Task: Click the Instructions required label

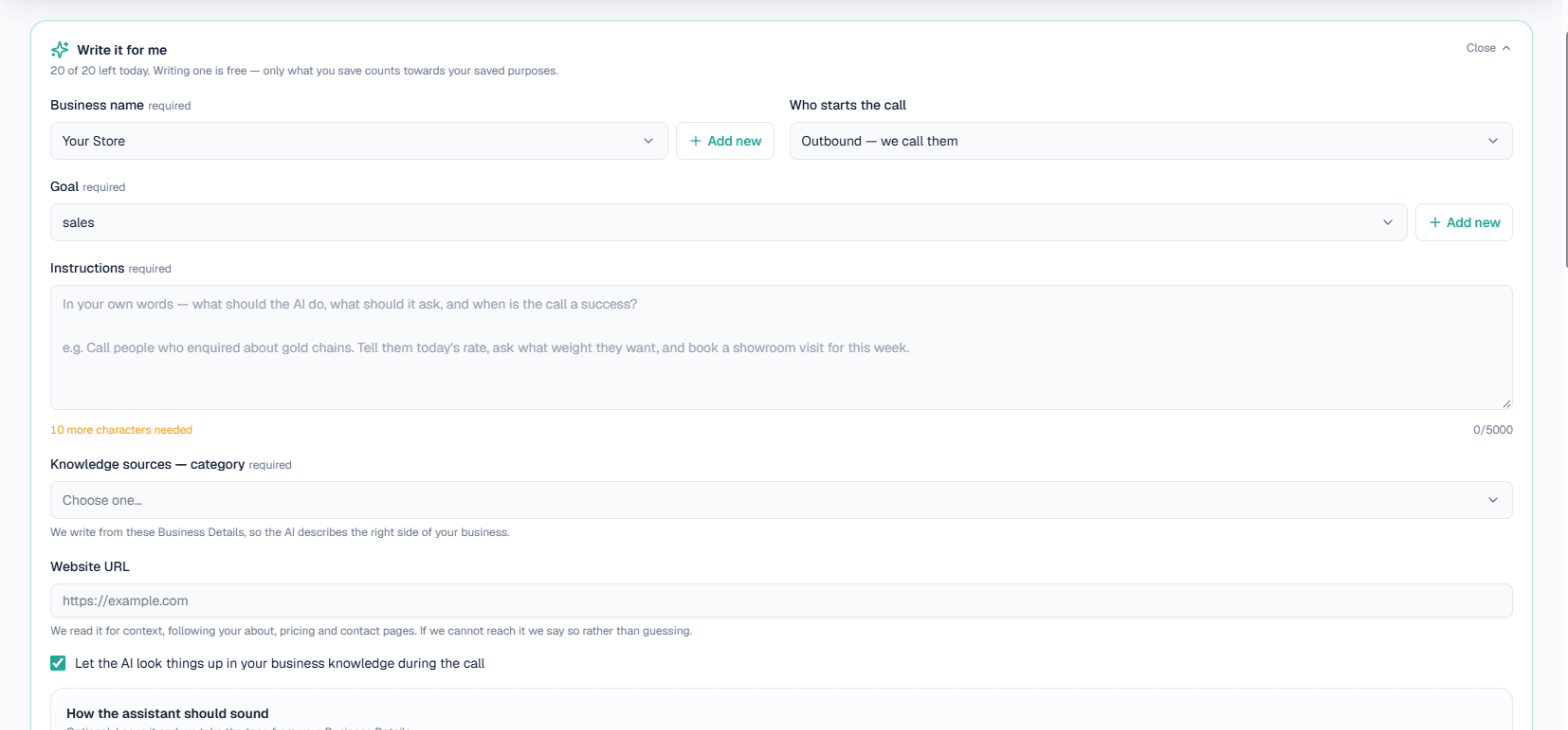Action: (x=111, y=268)
